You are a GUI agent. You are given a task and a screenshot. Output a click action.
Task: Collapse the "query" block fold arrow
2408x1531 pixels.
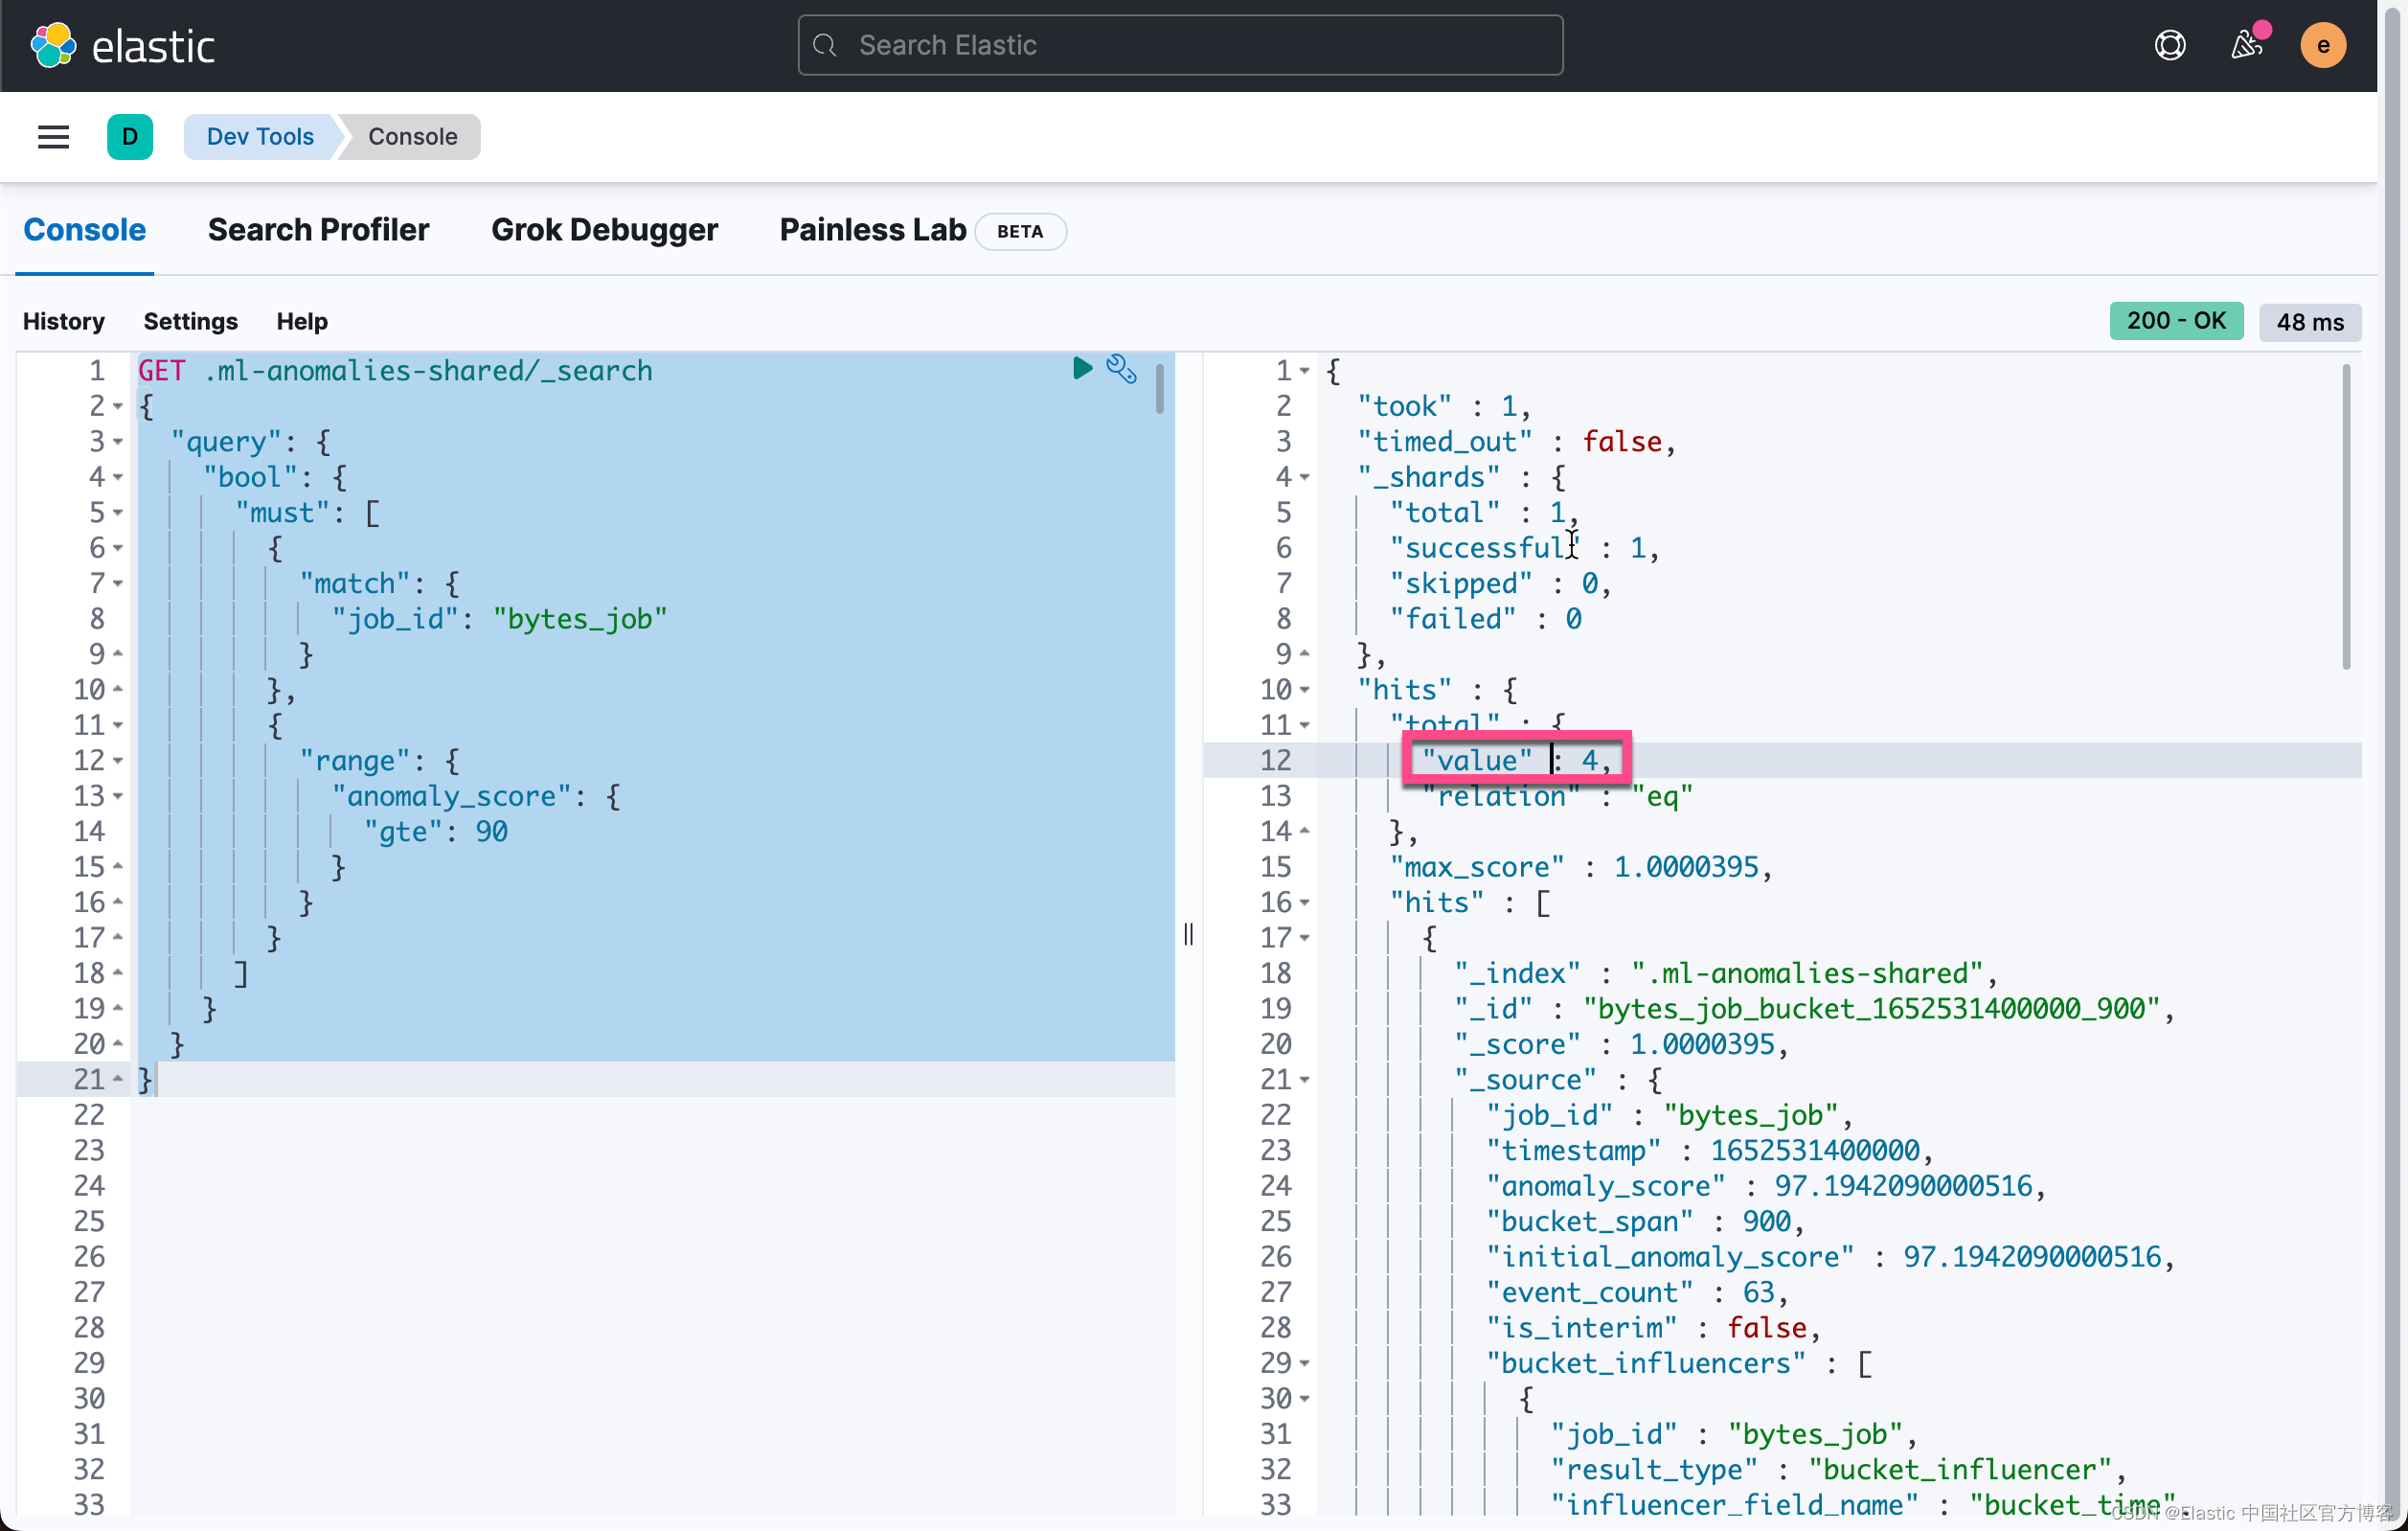118,442
